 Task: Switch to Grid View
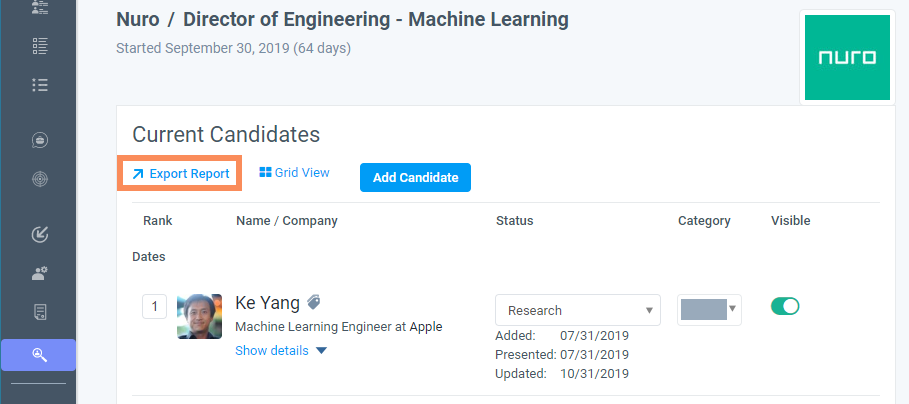click(x=294, y=173)
